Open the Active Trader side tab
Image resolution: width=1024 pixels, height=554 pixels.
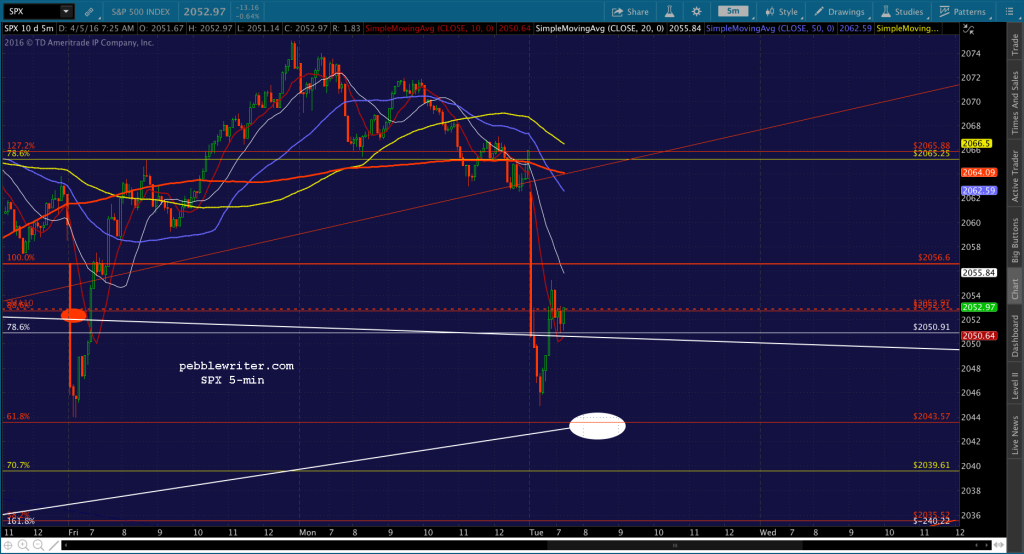point(1015,176)
